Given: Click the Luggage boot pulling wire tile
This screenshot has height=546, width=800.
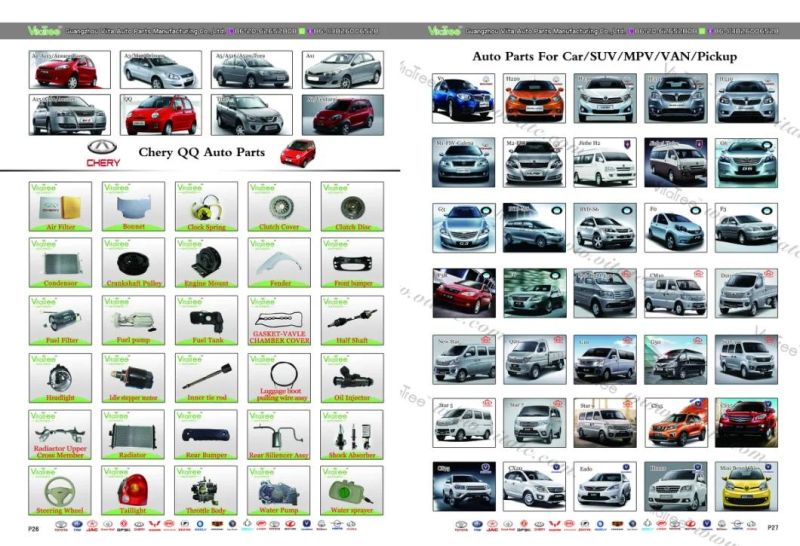Looking at the screenshot, I should click(x=279, y=378).
